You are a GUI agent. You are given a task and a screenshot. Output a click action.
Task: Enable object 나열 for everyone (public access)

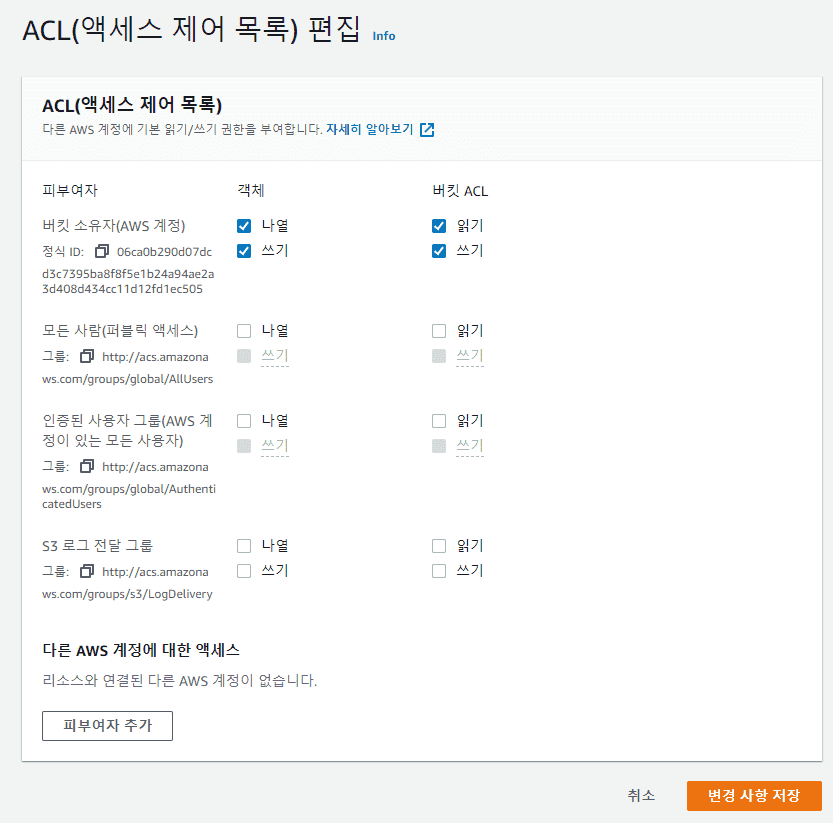click(244, 331)
